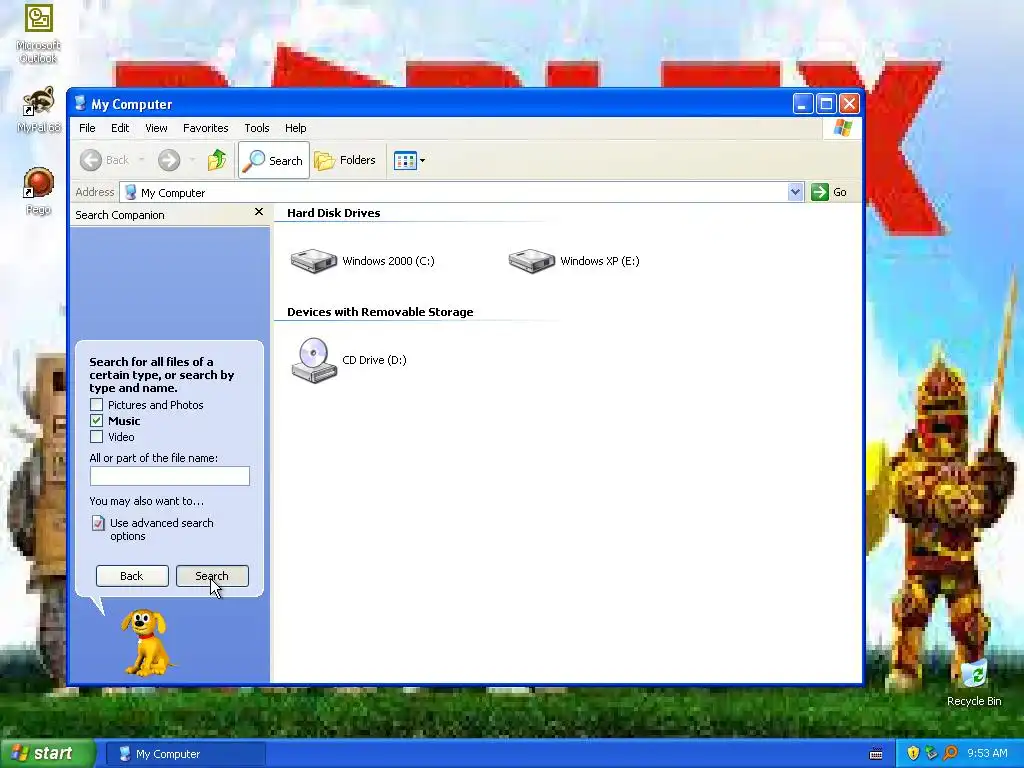The image size is (1024, 768).
Task: Click Use advanced search options link
Action: [161, 530]
